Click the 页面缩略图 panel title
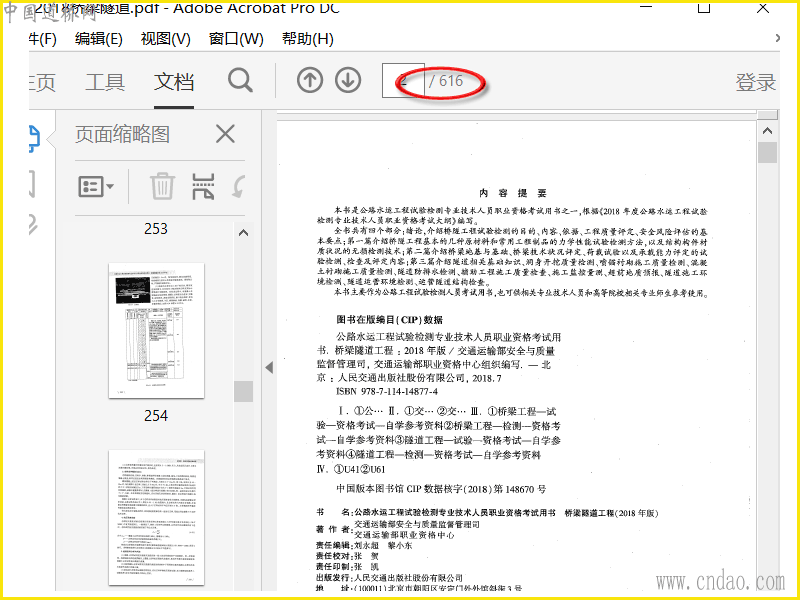Viewport: 800px width, 600px height. [122, 134]
